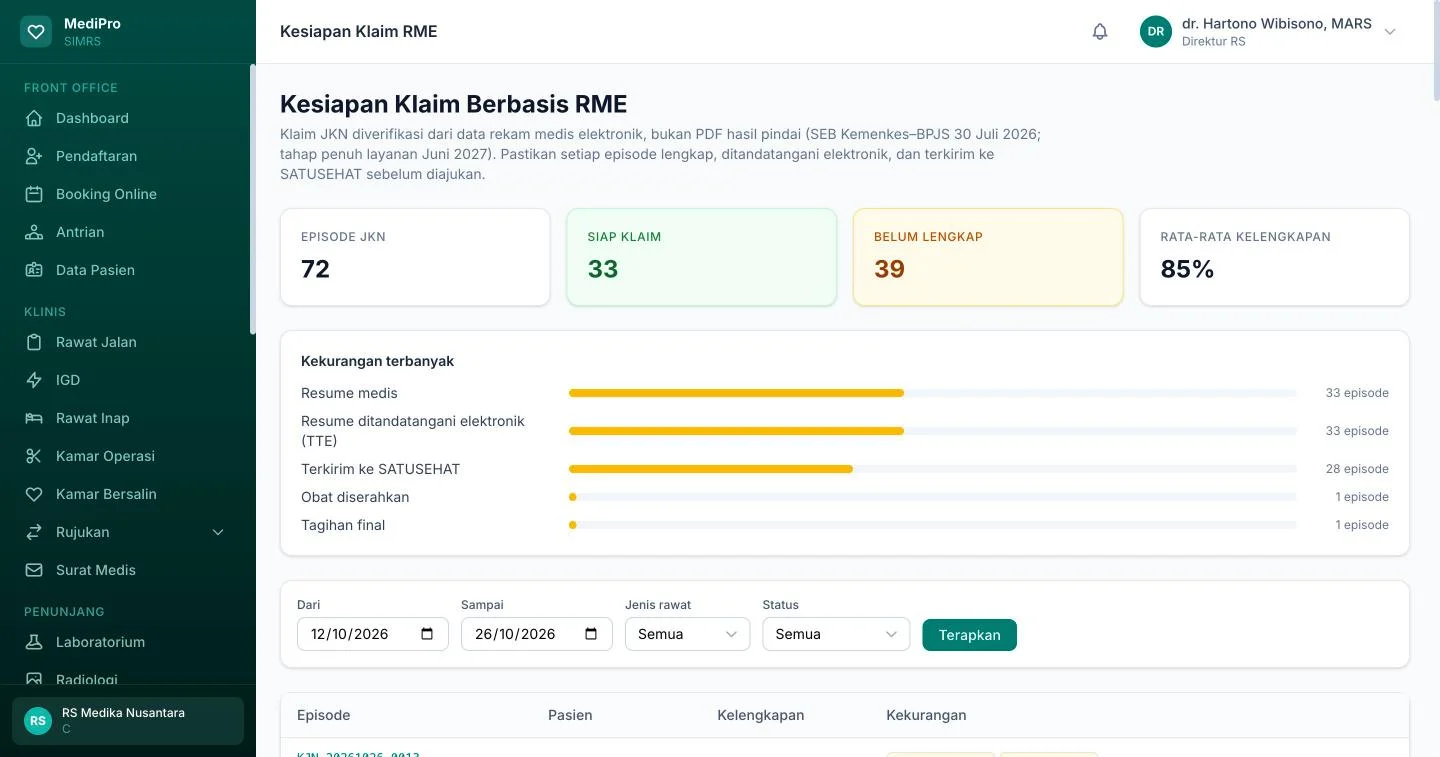Click the Tagihan final row label
The width and height of the screenshot is (1440, 757).
343,525
